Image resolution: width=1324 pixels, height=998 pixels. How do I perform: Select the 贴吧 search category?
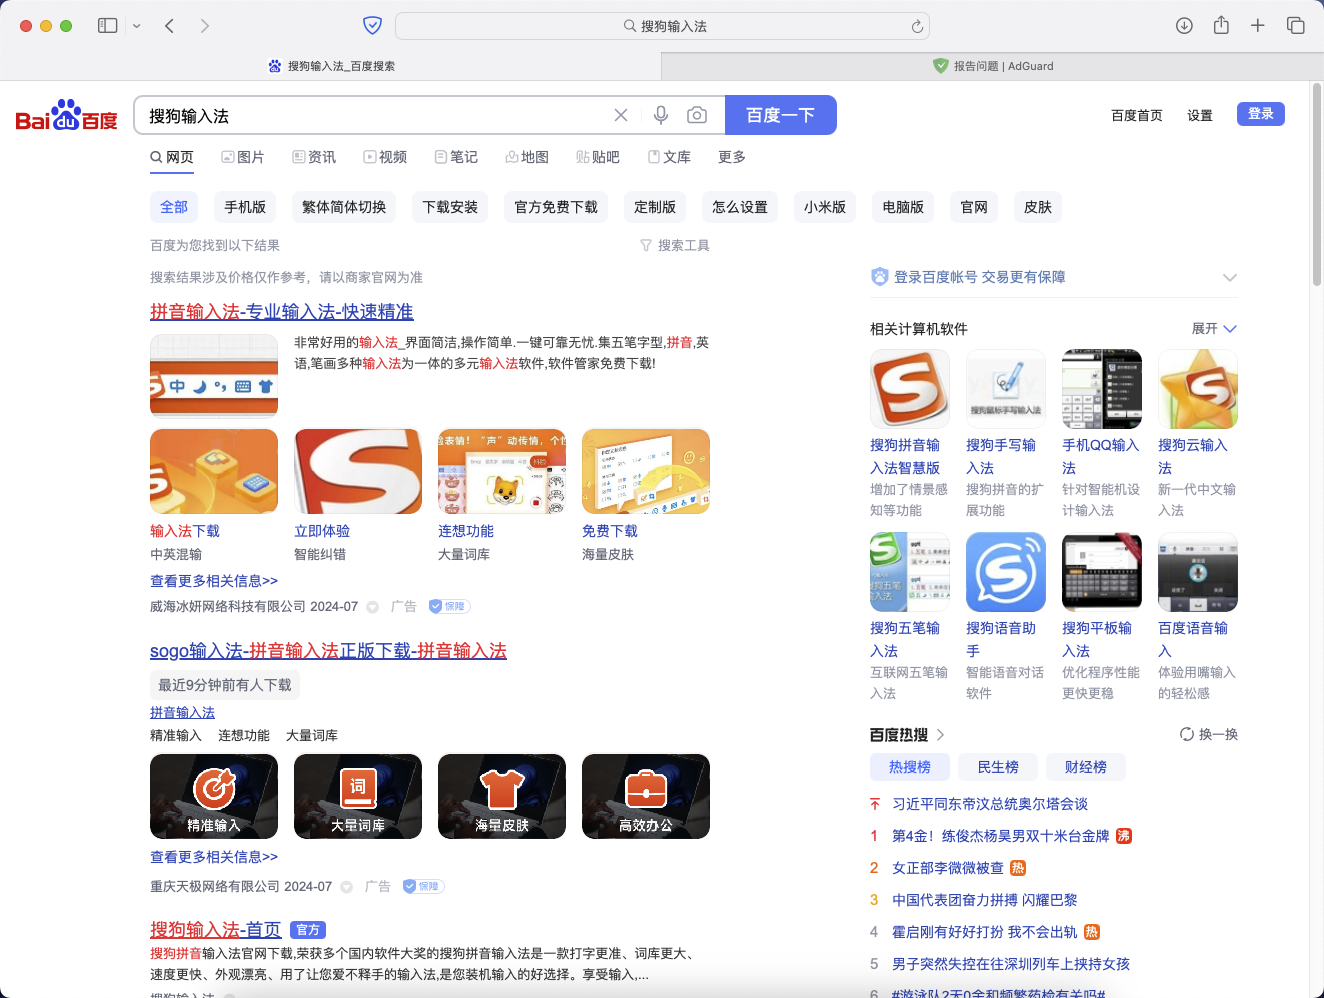(x=598, y=157)
